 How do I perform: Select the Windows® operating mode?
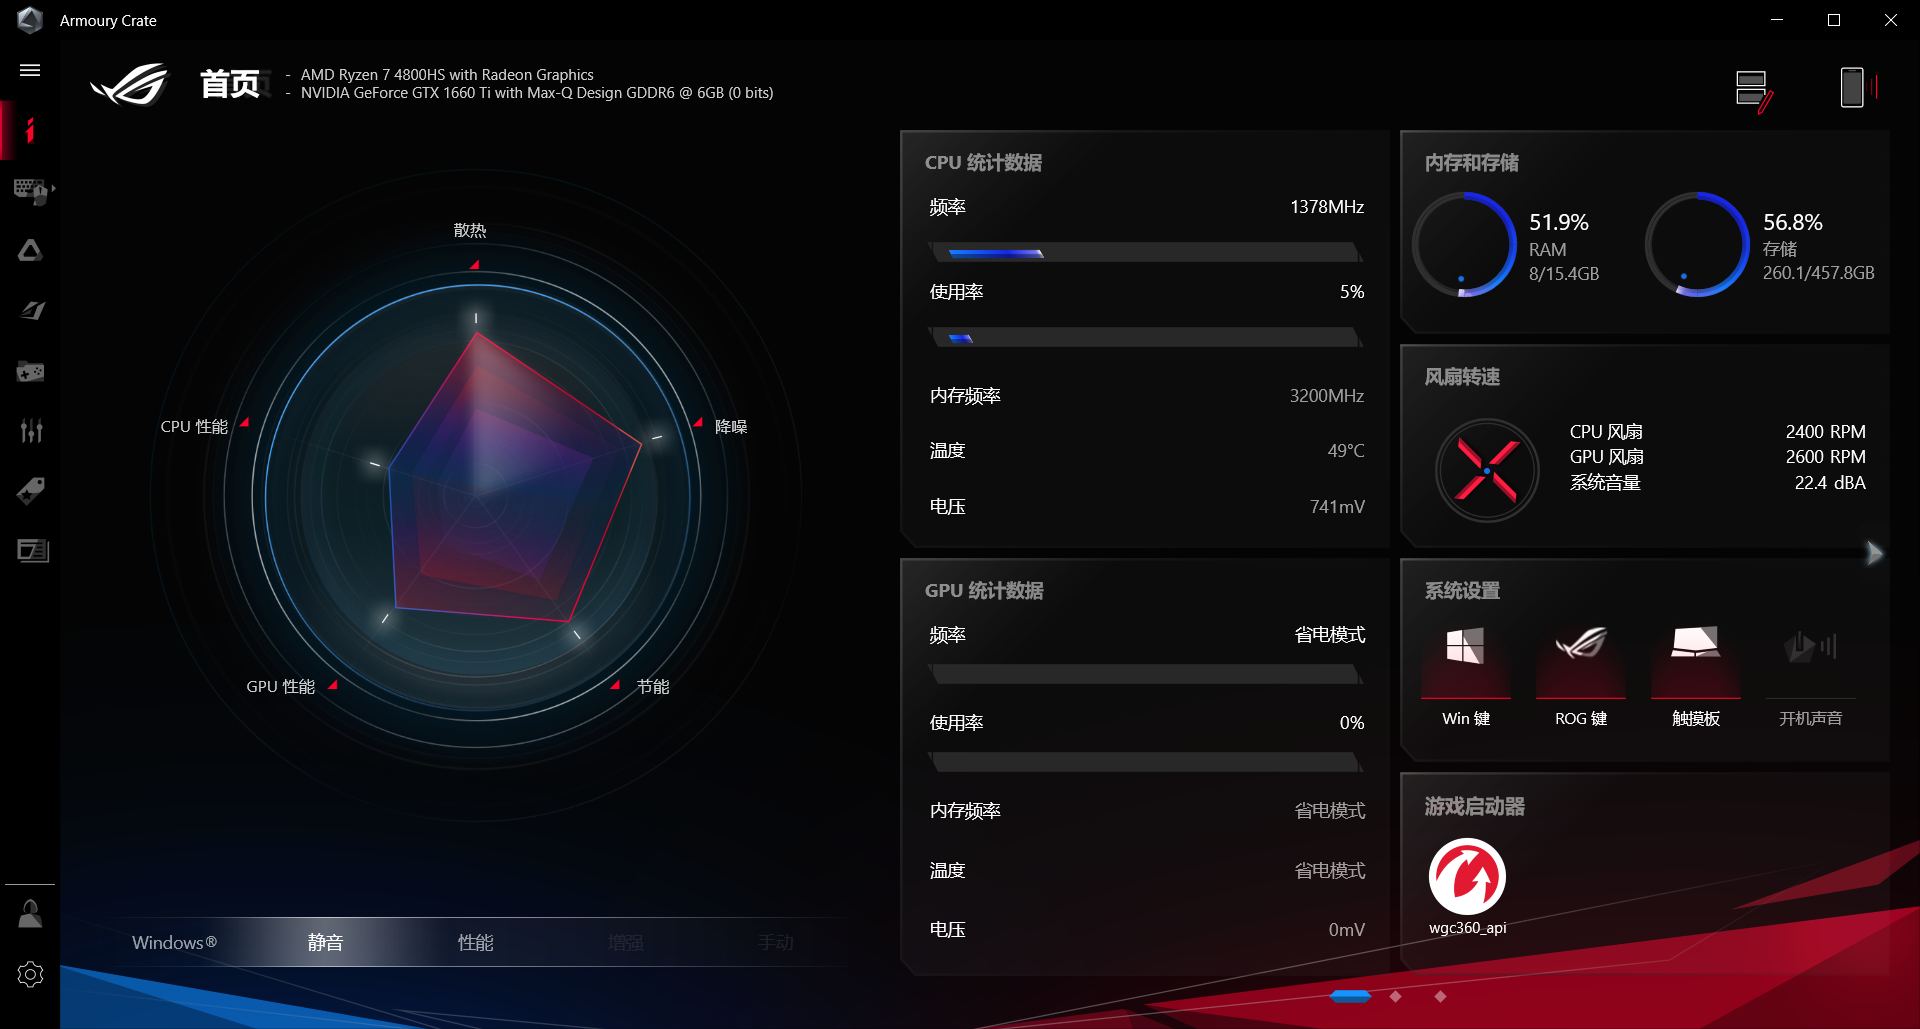[174, 943]
